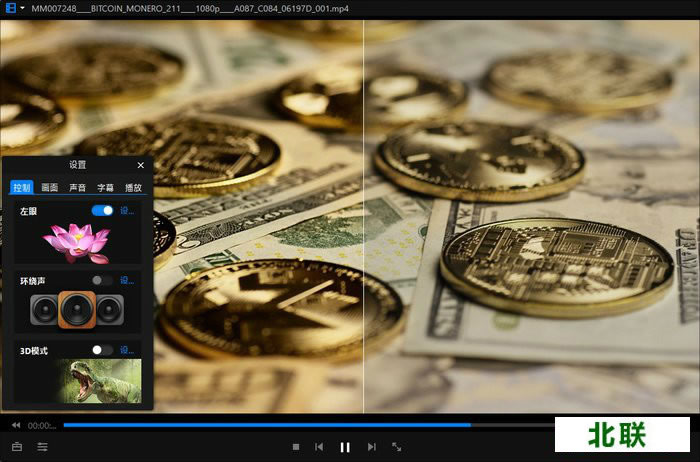Enable the 环绕声 surround sound toggle

click(102, 281)
